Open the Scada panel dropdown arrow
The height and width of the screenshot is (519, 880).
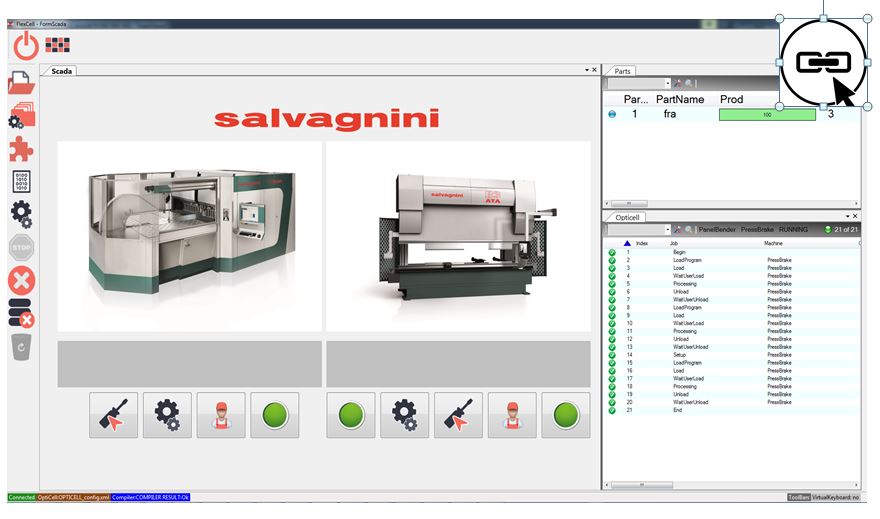click(x=587, y=70)
